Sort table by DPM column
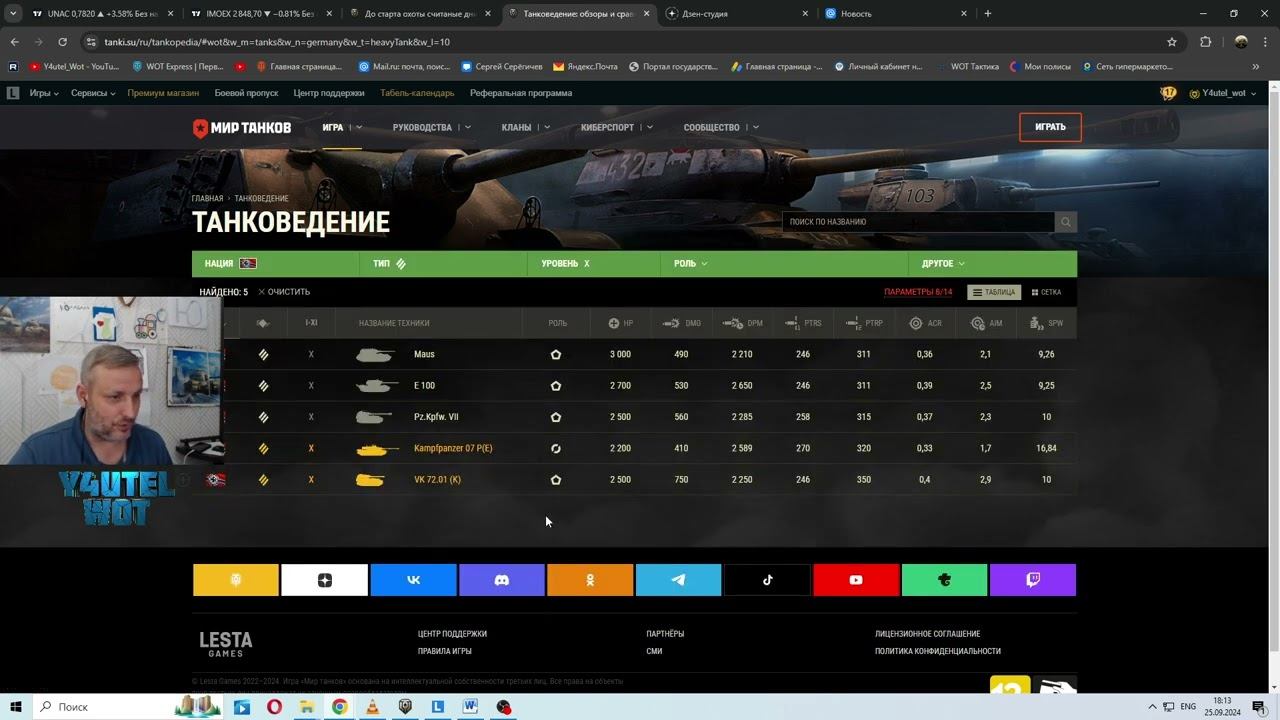The height and width of the screenshot is (720, 1280). coord(742,323)
